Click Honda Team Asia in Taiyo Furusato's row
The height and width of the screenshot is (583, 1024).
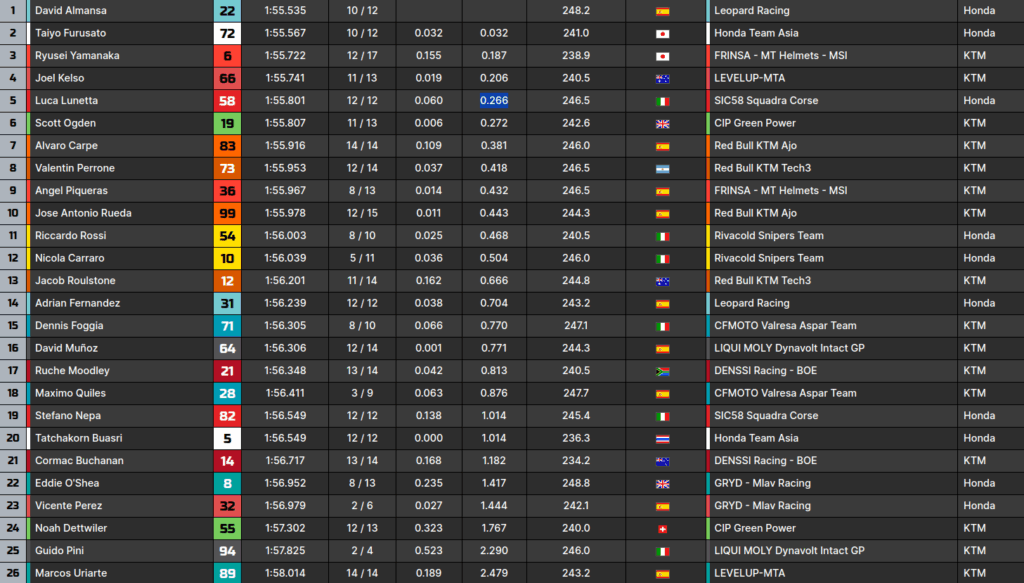coord(756,33)
